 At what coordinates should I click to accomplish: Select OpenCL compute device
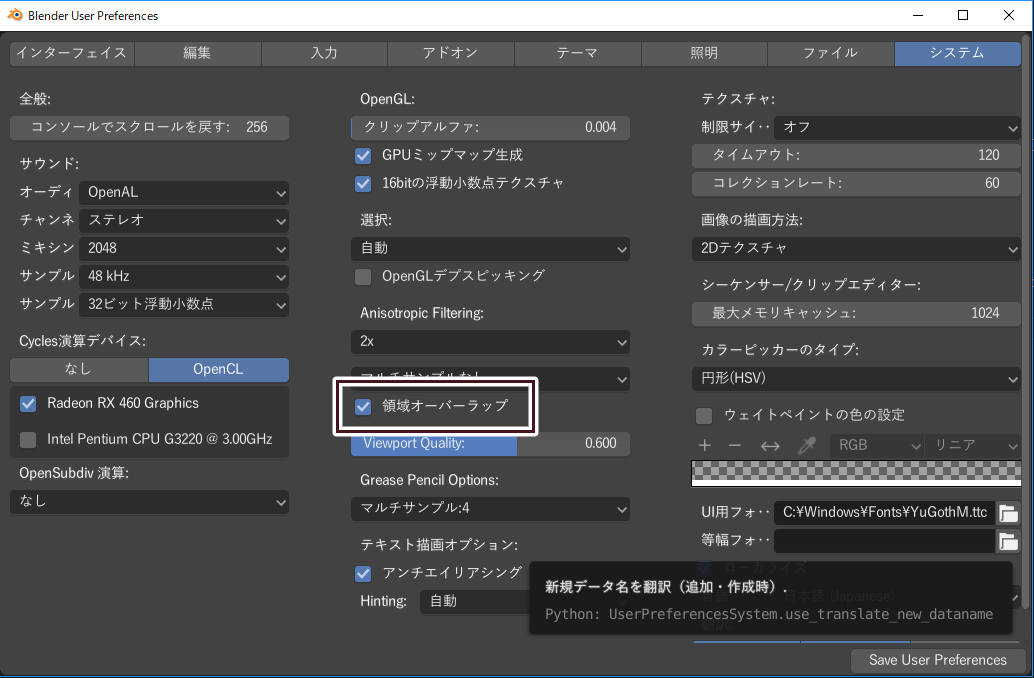click(x=219, y=369)
